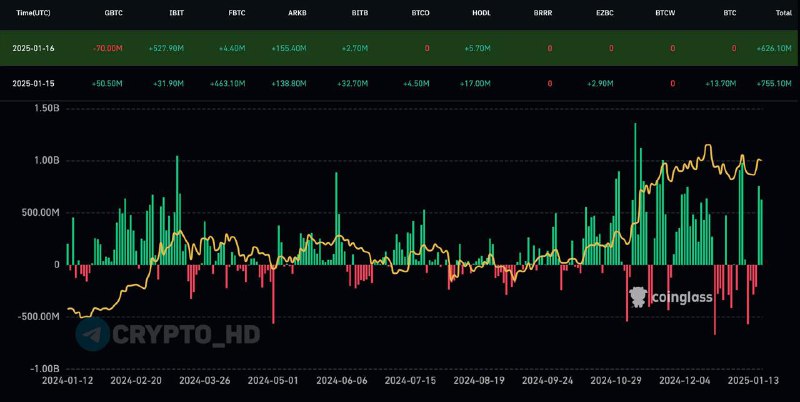Click the -70.00M GBTC outflow value
This screenshot has height=402, width=800.
point(108,48)
